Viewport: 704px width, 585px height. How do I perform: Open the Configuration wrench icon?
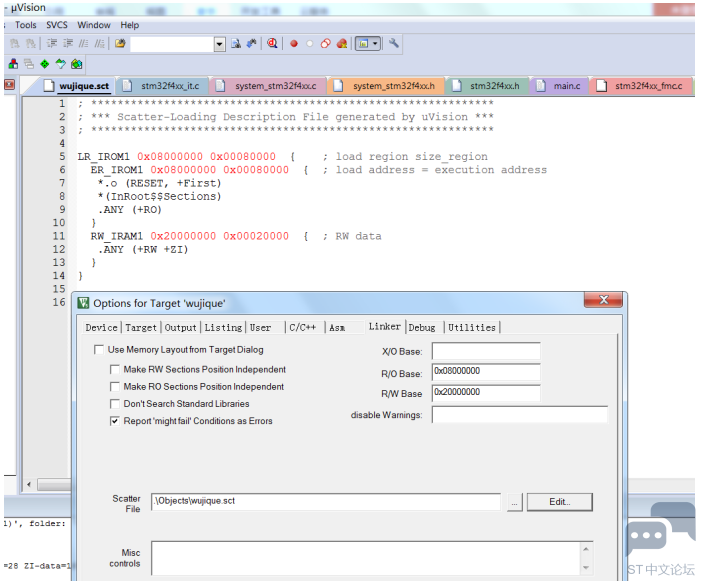pyautogui.click(x=394, y=43)
